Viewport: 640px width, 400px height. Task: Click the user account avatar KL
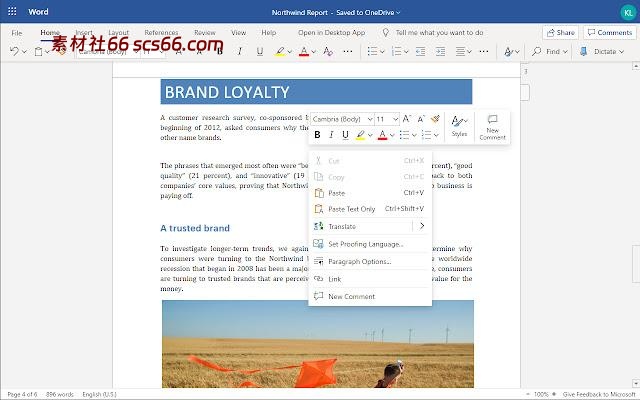(625, 12)
